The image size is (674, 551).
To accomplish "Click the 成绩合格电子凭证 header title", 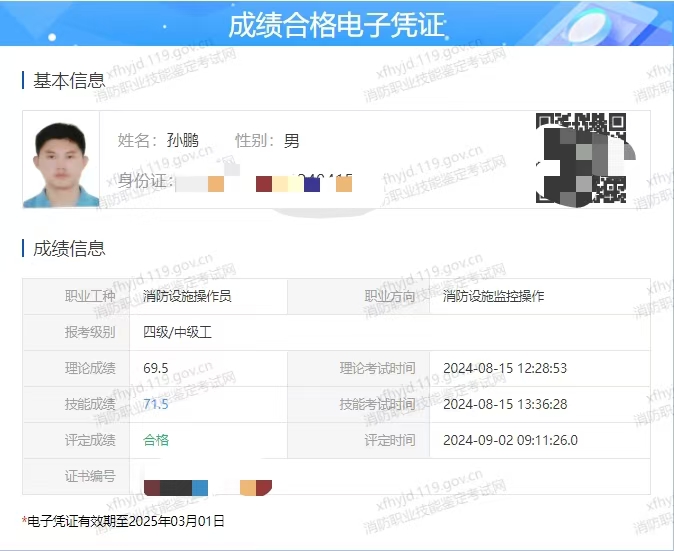I will click(x=336, y=25).
